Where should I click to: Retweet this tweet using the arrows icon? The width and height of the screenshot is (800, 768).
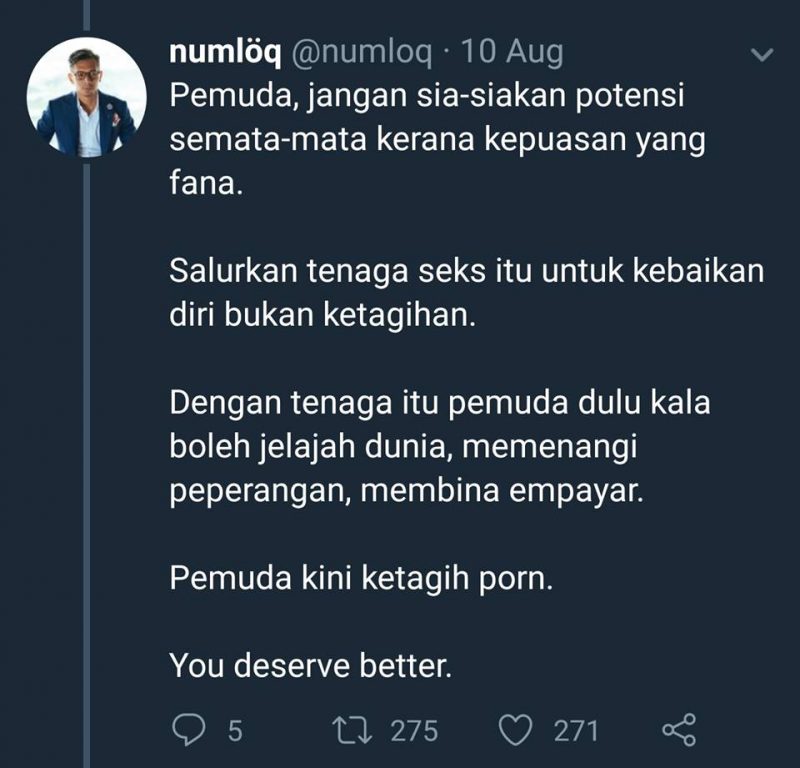pyautogui.click(x=352, y=730)
